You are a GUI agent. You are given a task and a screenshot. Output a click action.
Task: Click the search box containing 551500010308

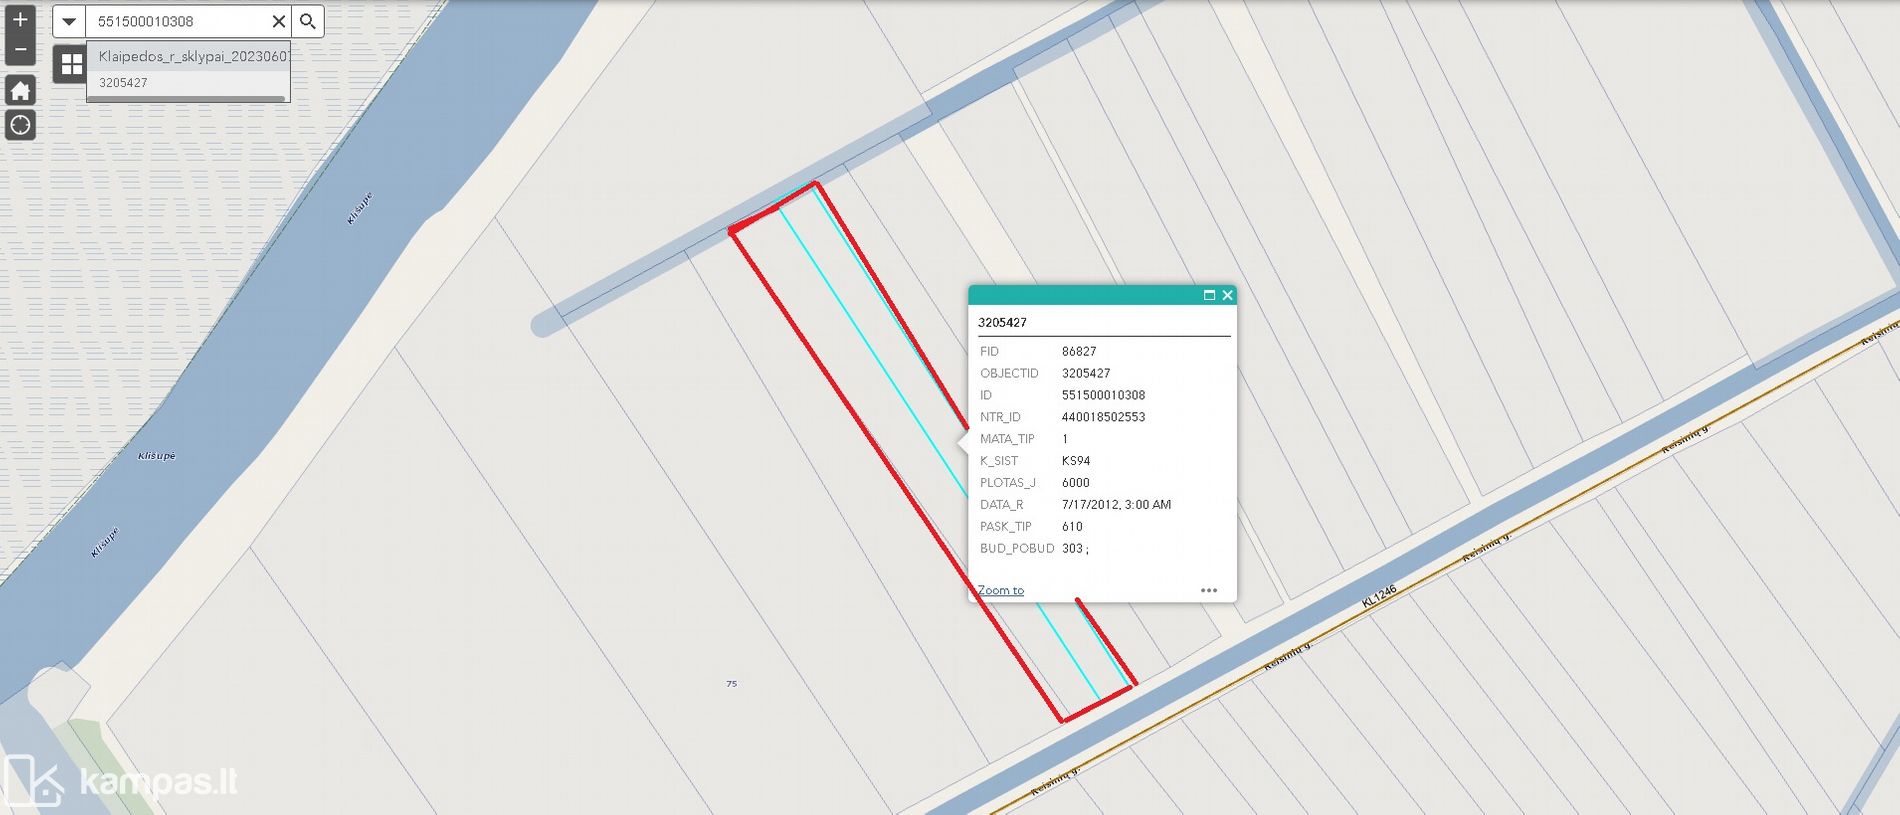click(178, 21)
